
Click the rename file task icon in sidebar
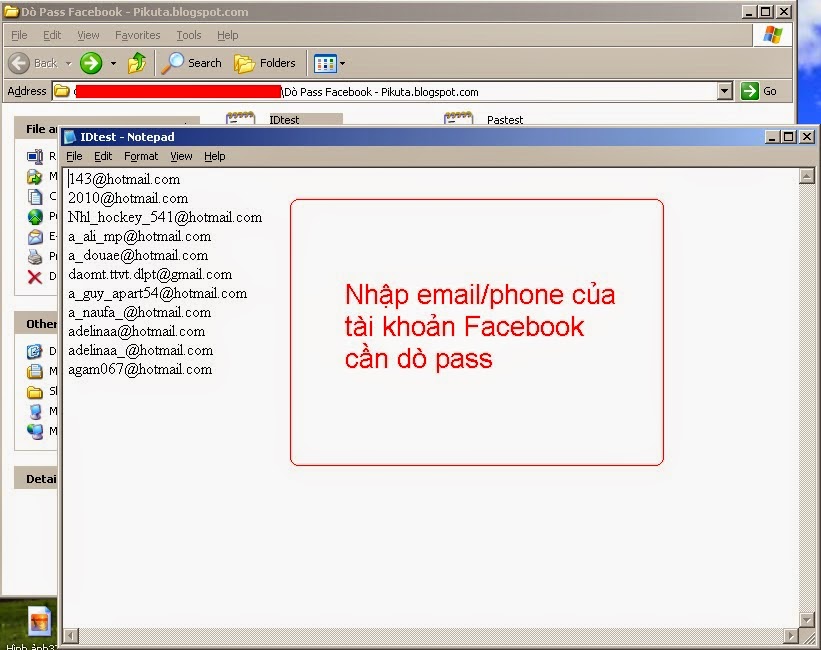point(35,156)
